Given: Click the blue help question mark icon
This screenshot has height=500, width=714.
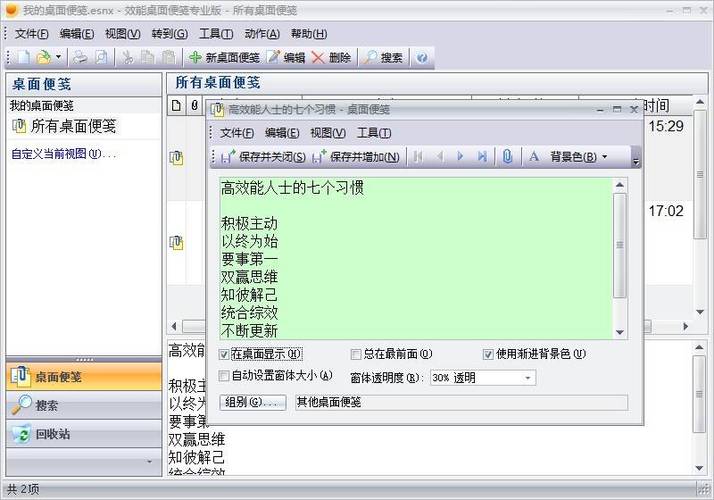Looking at the screenshot, I should coord(422,58).
